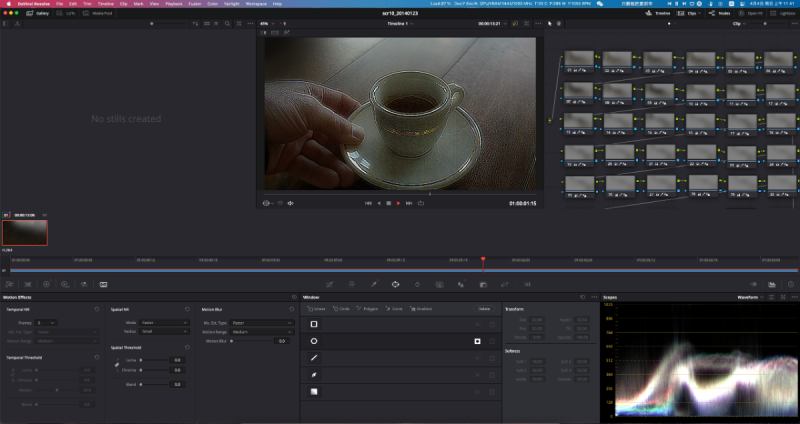Reset the Temporal NR settings
The width and height of the screenshot is (800, 424).
(x=97, y=309)
